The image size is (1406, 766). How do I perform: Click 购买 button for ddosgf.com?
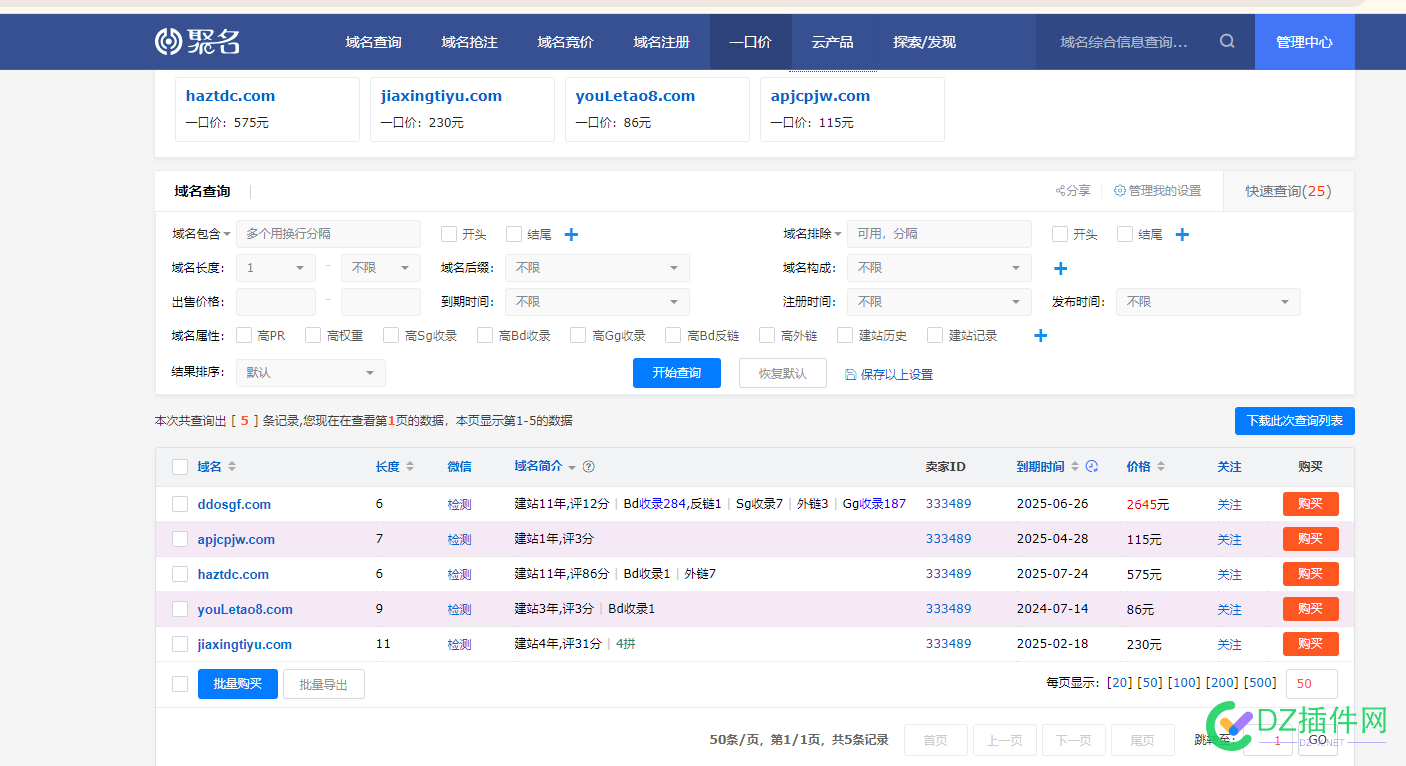click(x=1310, y=504)
